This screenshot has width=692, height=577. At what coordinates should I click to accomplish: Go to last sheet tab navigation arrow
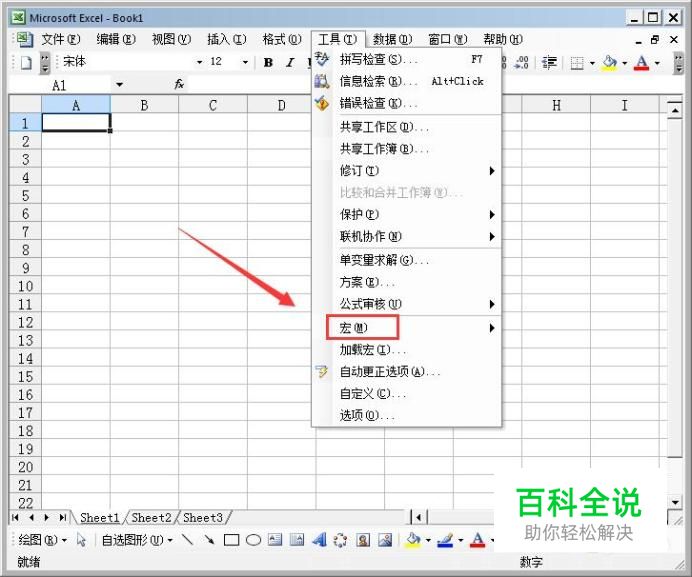(x=63, y=517)
